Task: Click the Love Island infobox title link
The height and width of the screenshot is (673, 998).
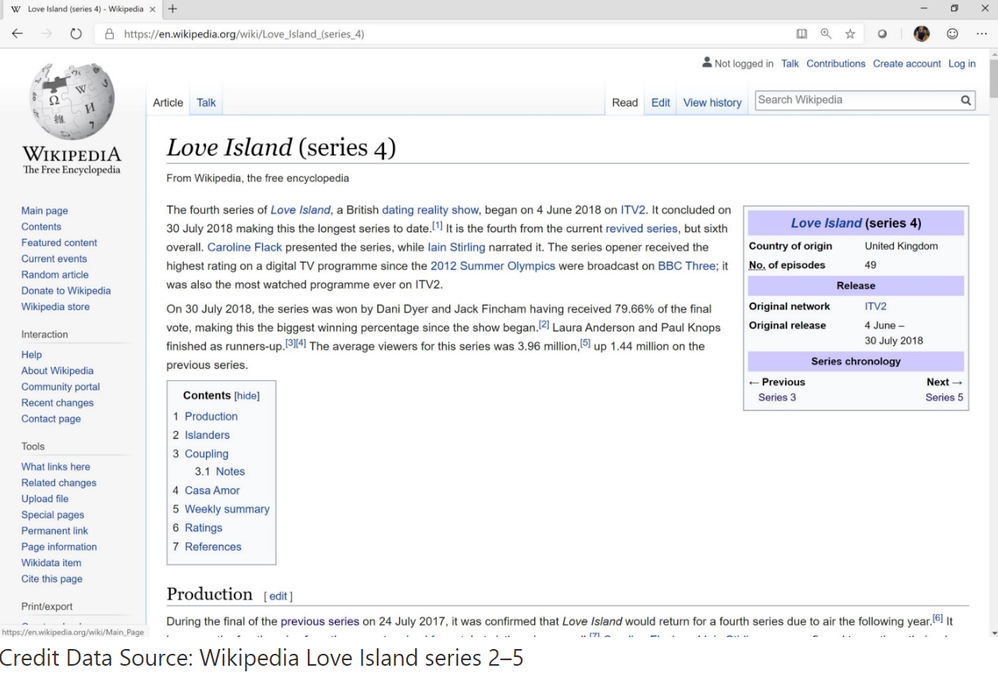Action: click(x=826, y=223)
